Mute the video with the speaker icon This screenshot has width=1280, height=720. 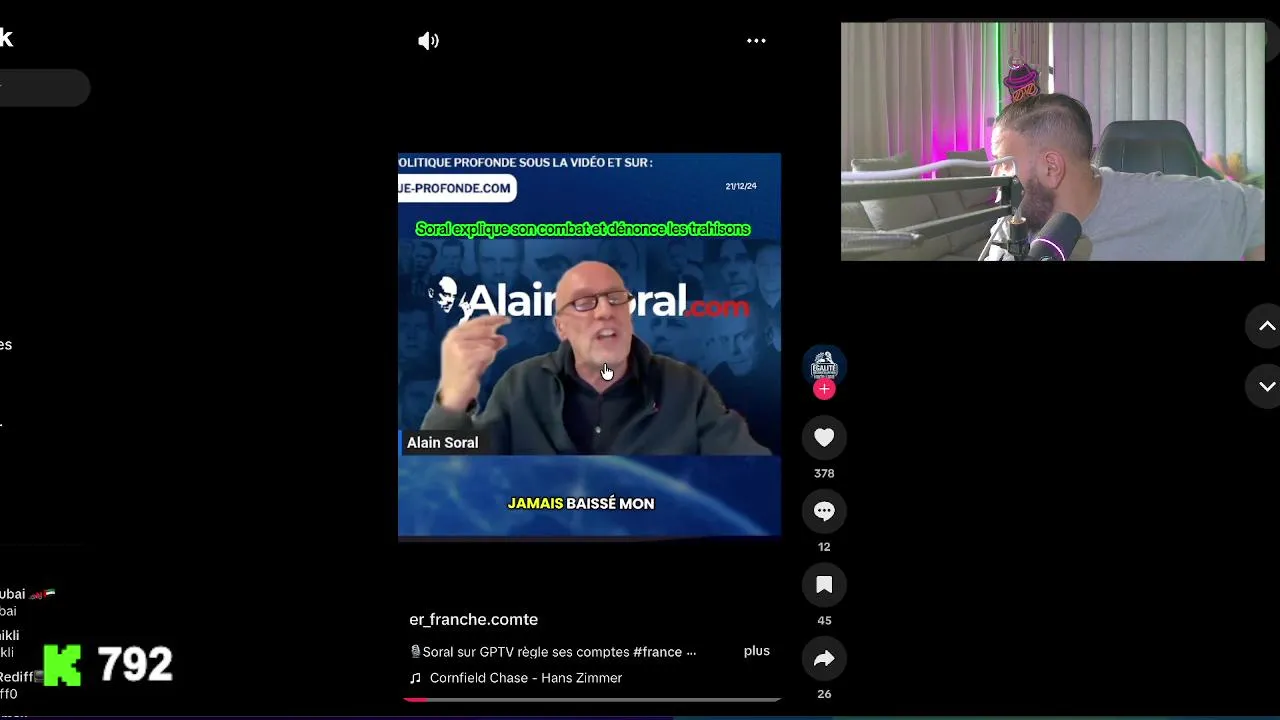(x=428, y=41)
